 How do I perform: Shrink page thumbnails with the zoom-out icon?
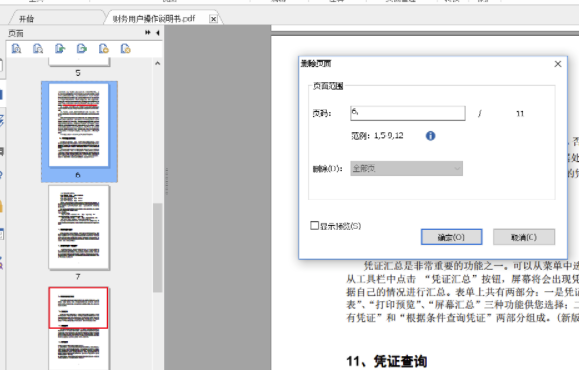(x=38, y=49)
